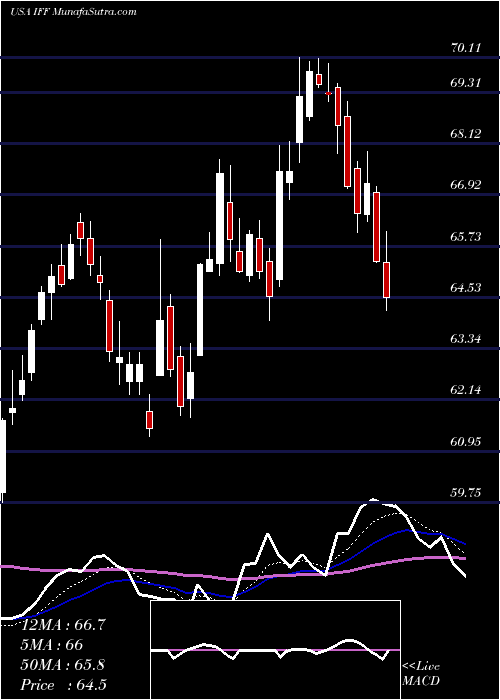The image size is (500, 700).
Task: Click the '12MA : 66.7' readout
Action: [64, 625]
